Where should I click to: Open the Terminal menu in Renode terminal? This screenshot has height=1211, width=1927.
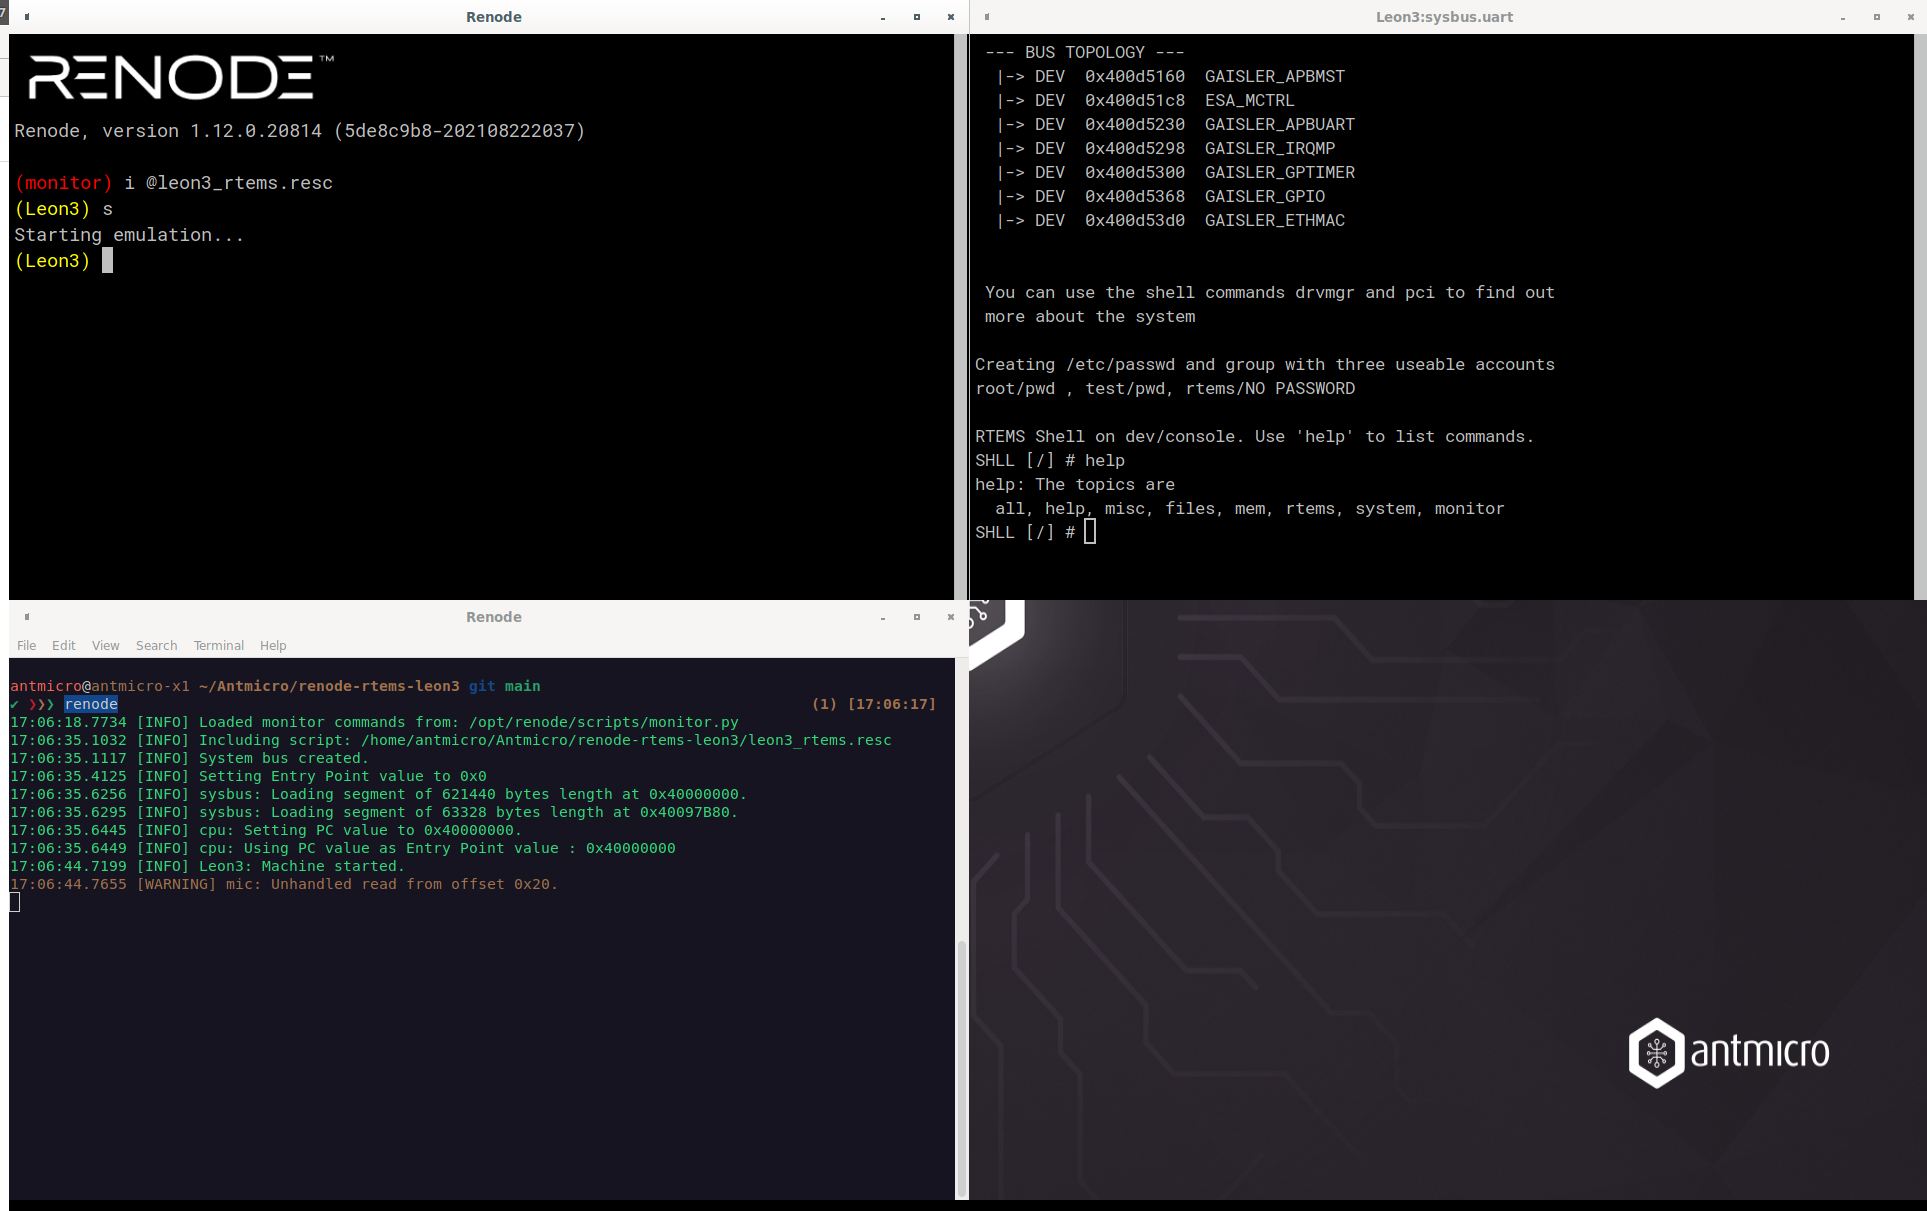218,645
